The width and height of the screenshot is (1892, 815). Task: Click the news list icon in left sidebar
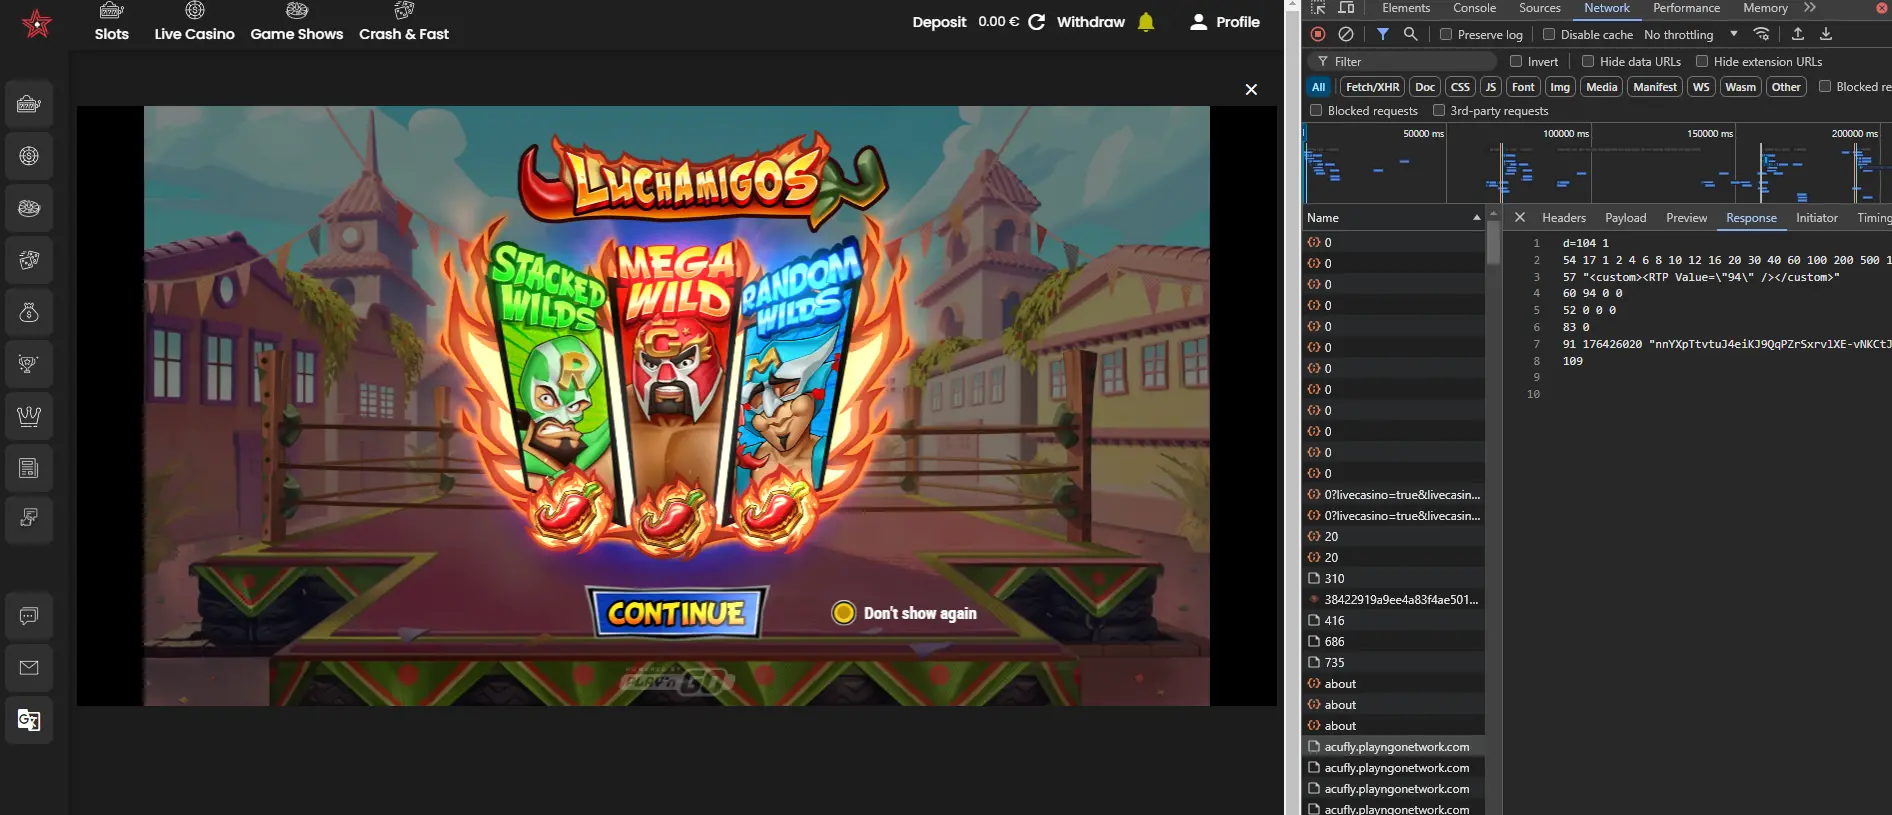point(29,468)
